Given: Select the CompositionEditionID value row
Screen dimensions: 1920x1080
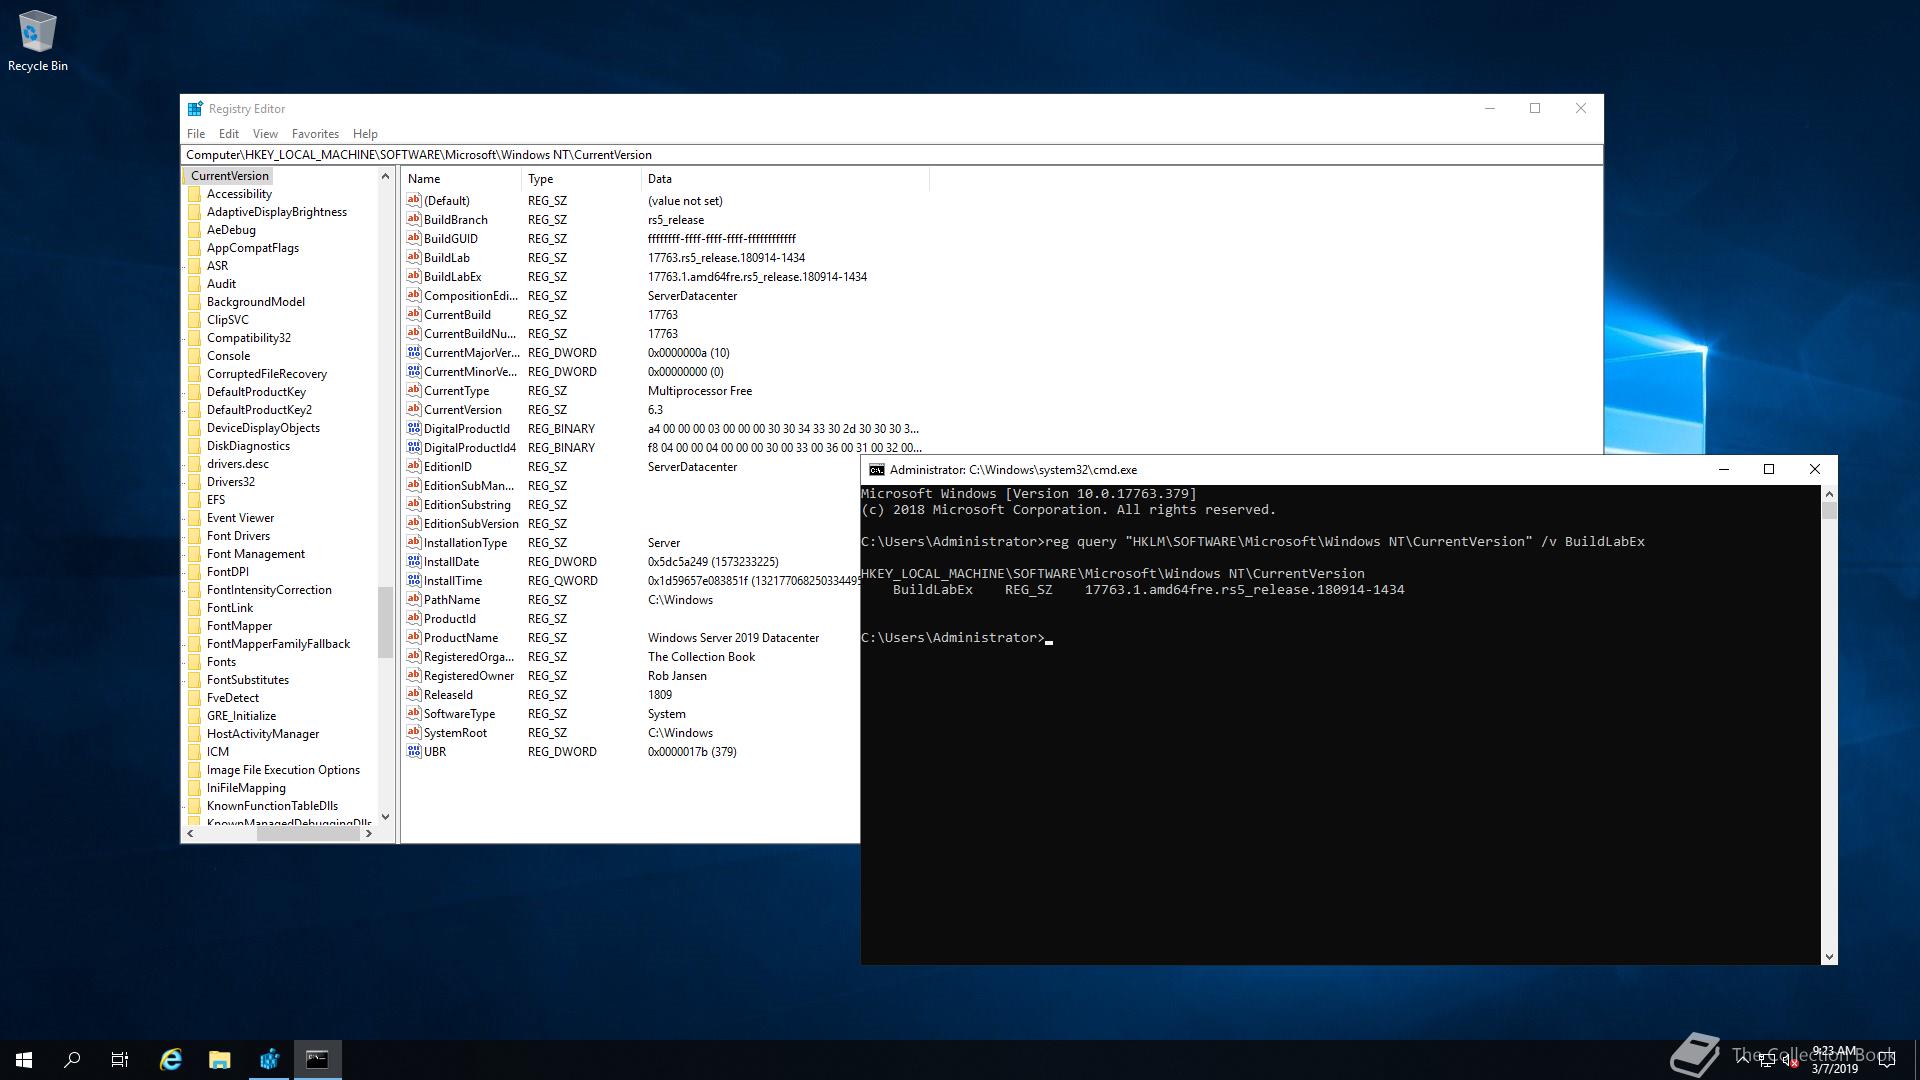Looking at the screenshot, I should (x=665, y=296).
